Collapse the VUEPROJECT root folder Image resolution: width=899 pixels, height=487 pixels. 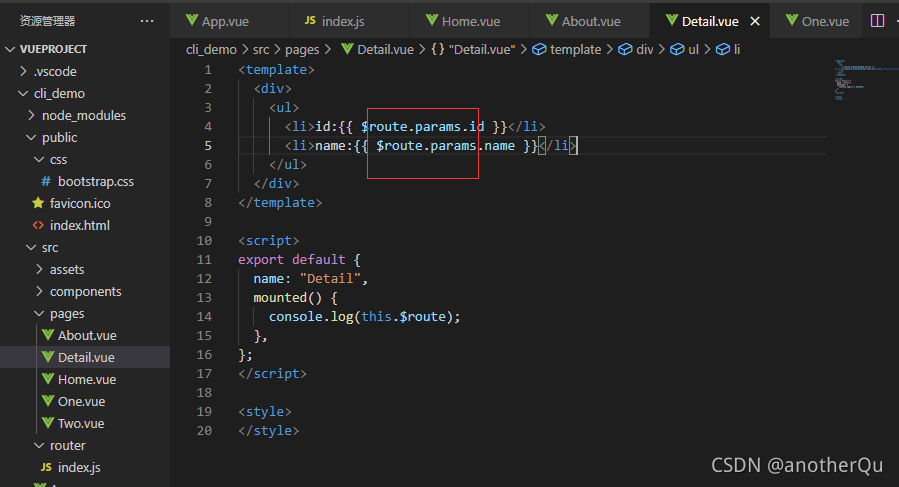(85, 49)
